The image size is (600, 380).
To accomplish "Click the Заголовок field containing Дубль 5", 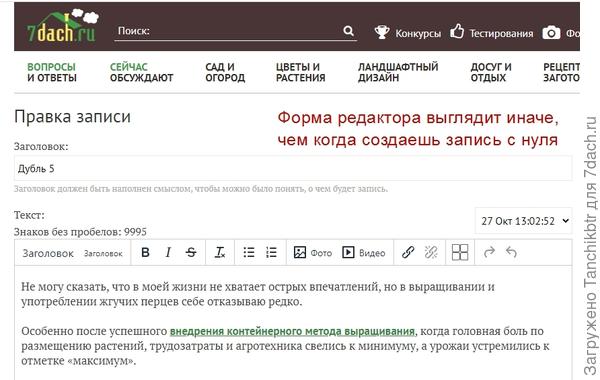I will point(293,168).
